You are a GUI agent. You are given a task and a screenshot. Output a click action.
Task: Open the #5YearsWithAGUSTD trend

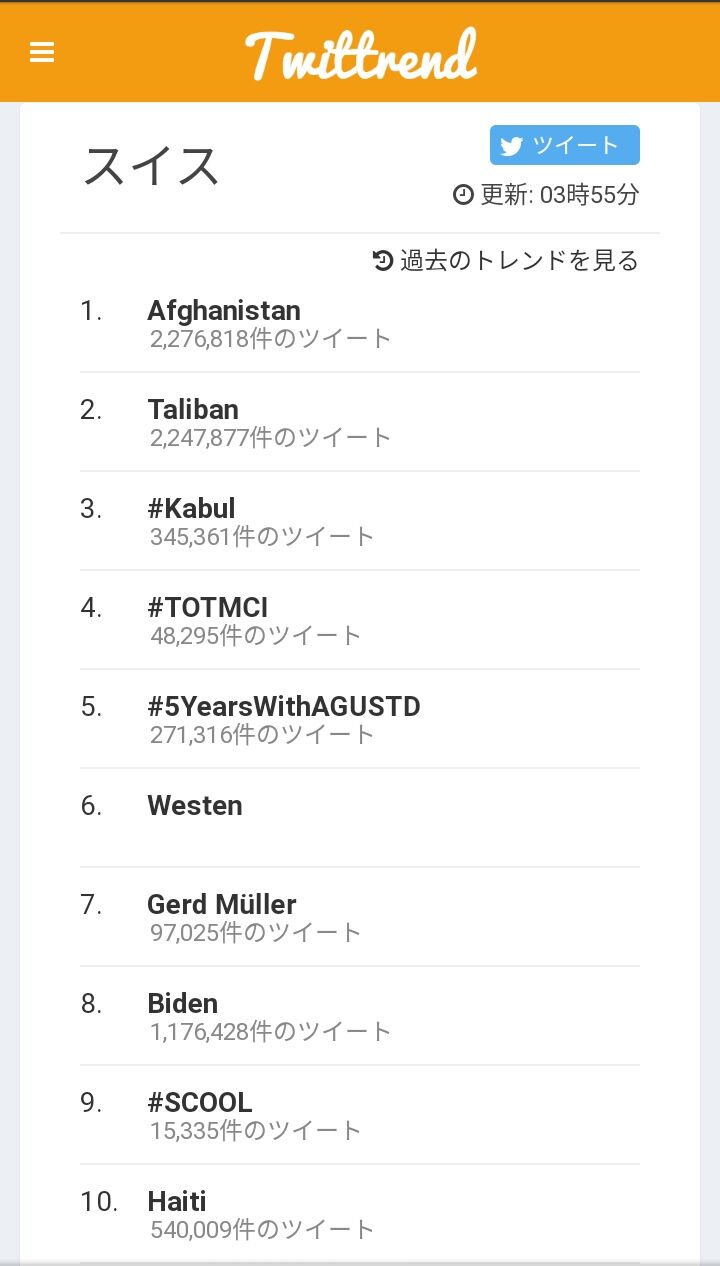(283, 707)
